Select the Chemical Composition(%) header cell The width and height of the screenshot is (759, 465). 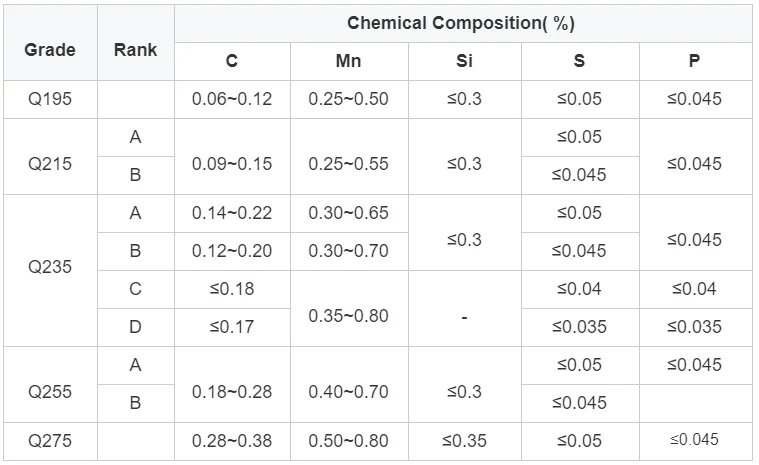pos(461,23)
